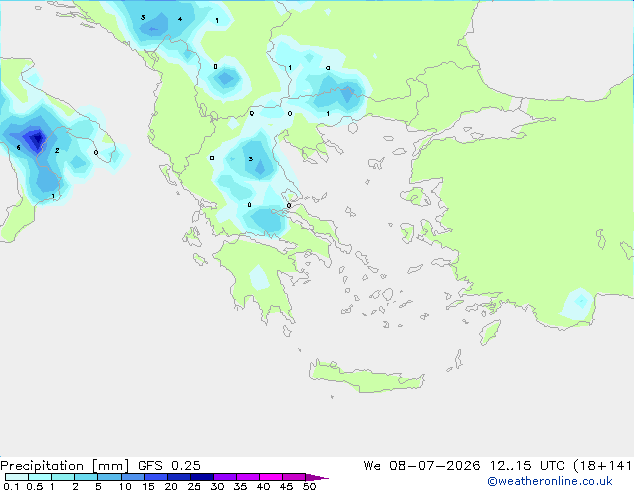Click the map value '3' over central Greece
Image resolution: width=634 pixels, height=490 pixels.
251,159
